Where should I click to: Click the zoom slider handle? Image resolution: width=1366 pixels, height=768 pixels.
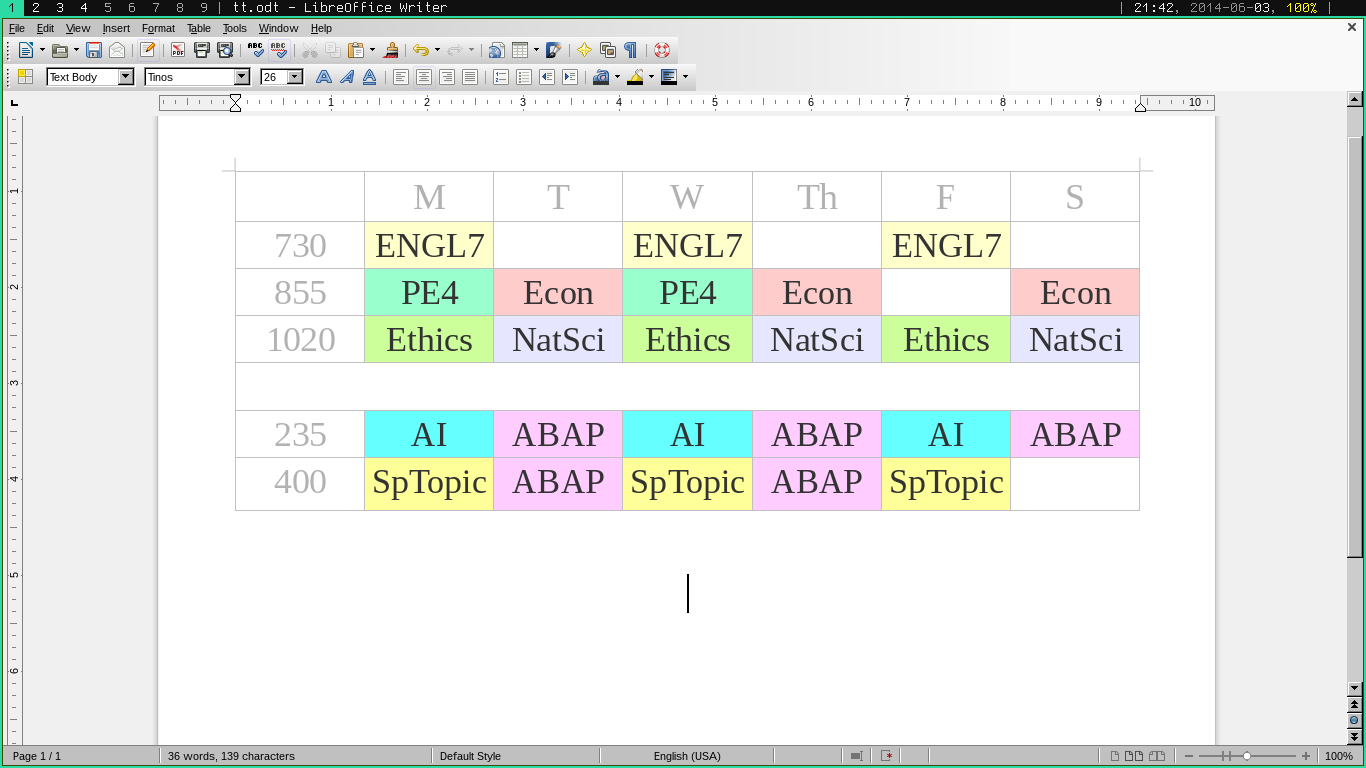[1246, 756]
